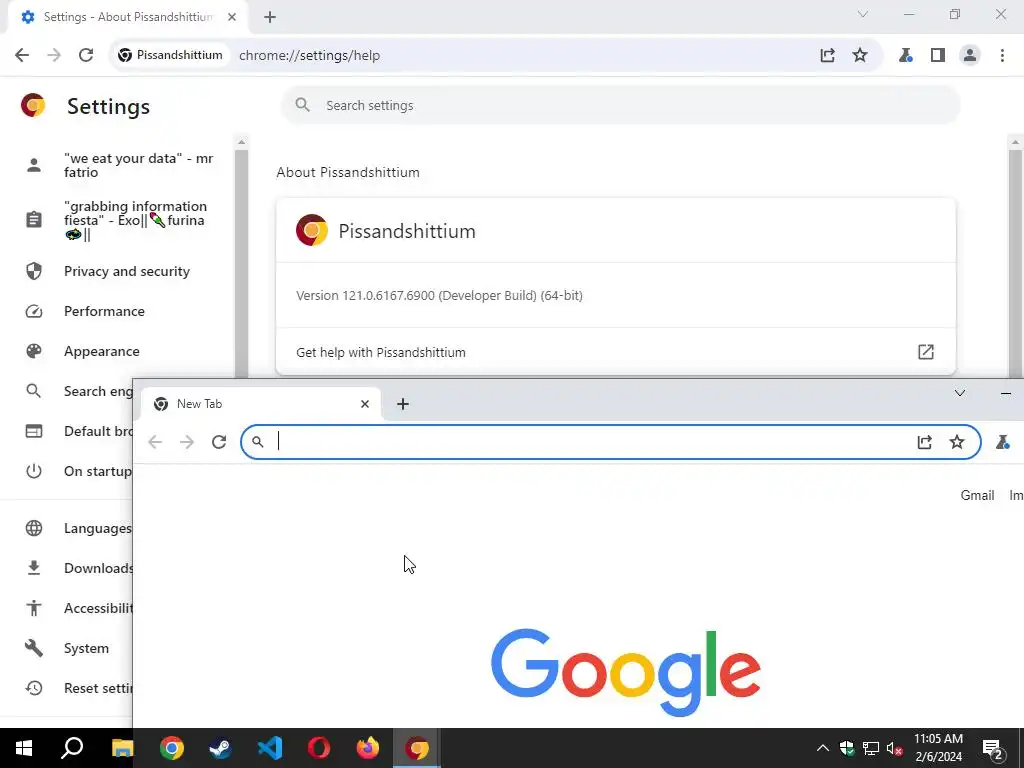Click the Pissandshittium site info chip
Screen dimensions: 1024x768
coord(171,56)
